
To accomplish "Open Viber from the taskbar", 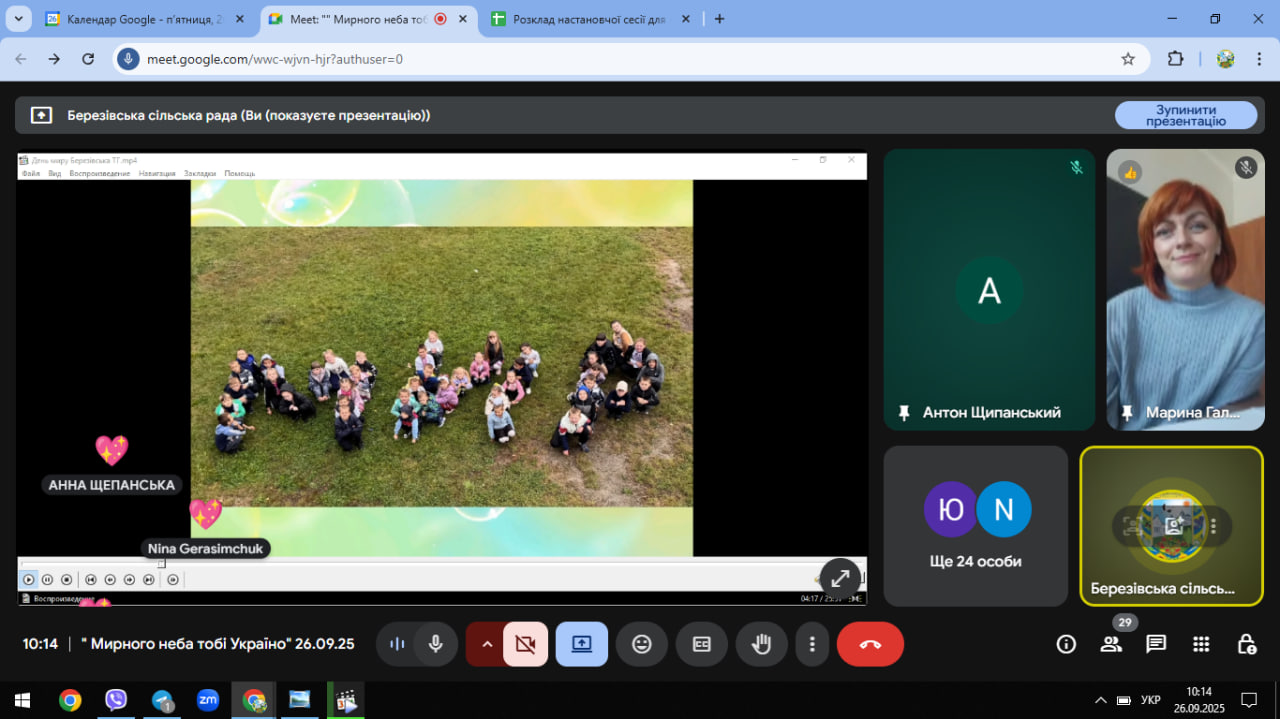I will 116,700.
